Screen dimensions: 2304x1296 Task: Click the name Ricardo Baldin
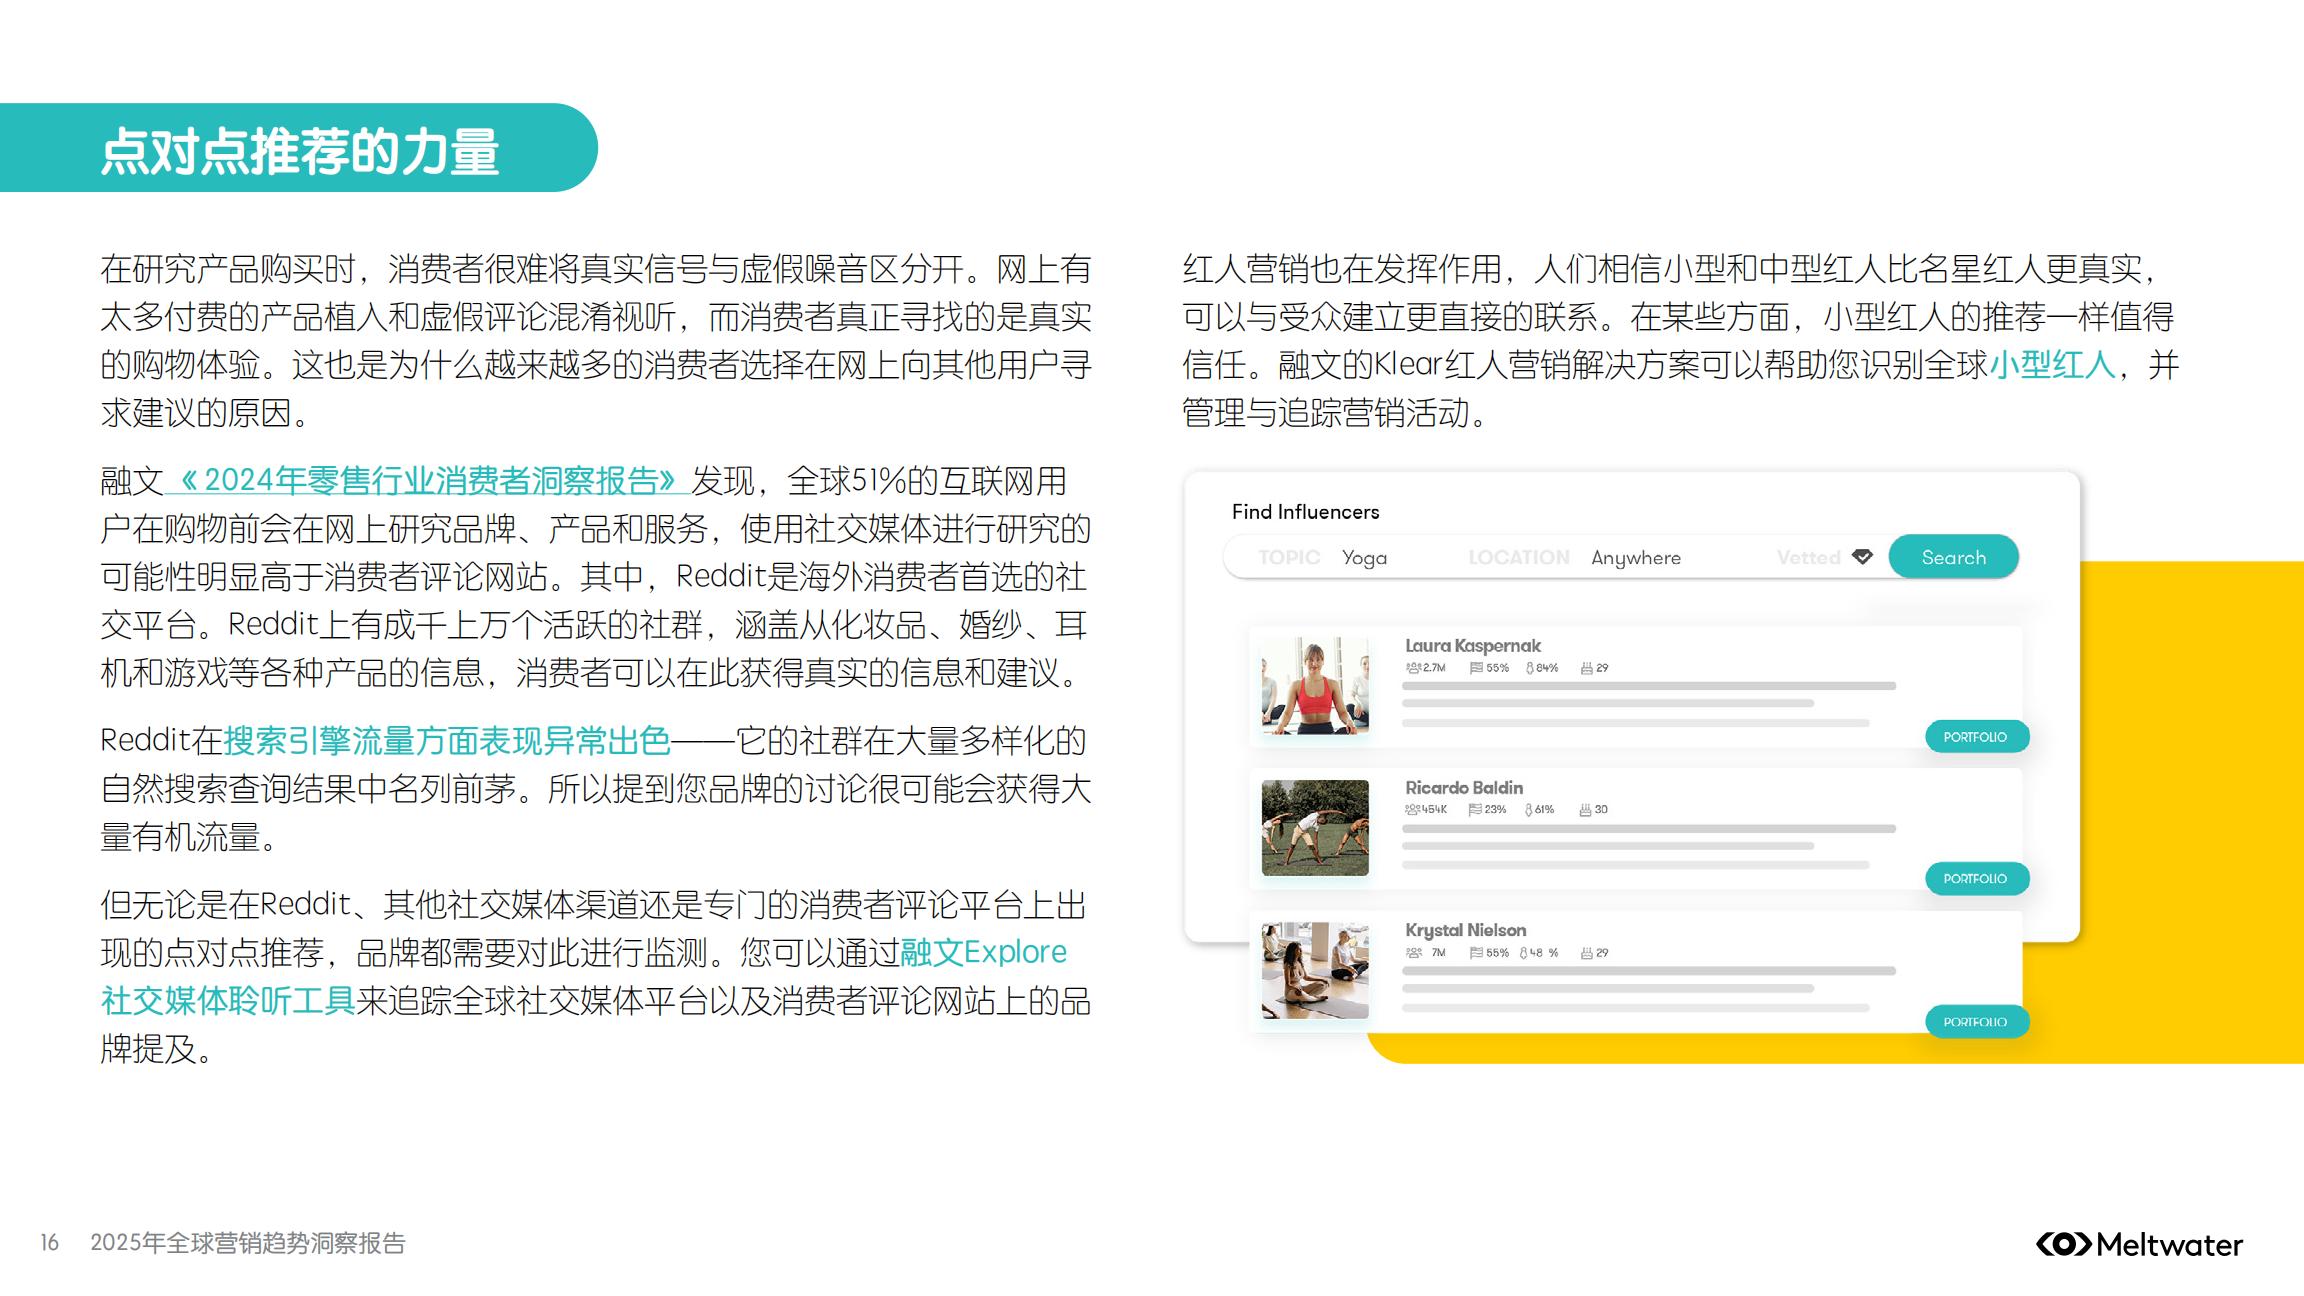coord(1464,788)
